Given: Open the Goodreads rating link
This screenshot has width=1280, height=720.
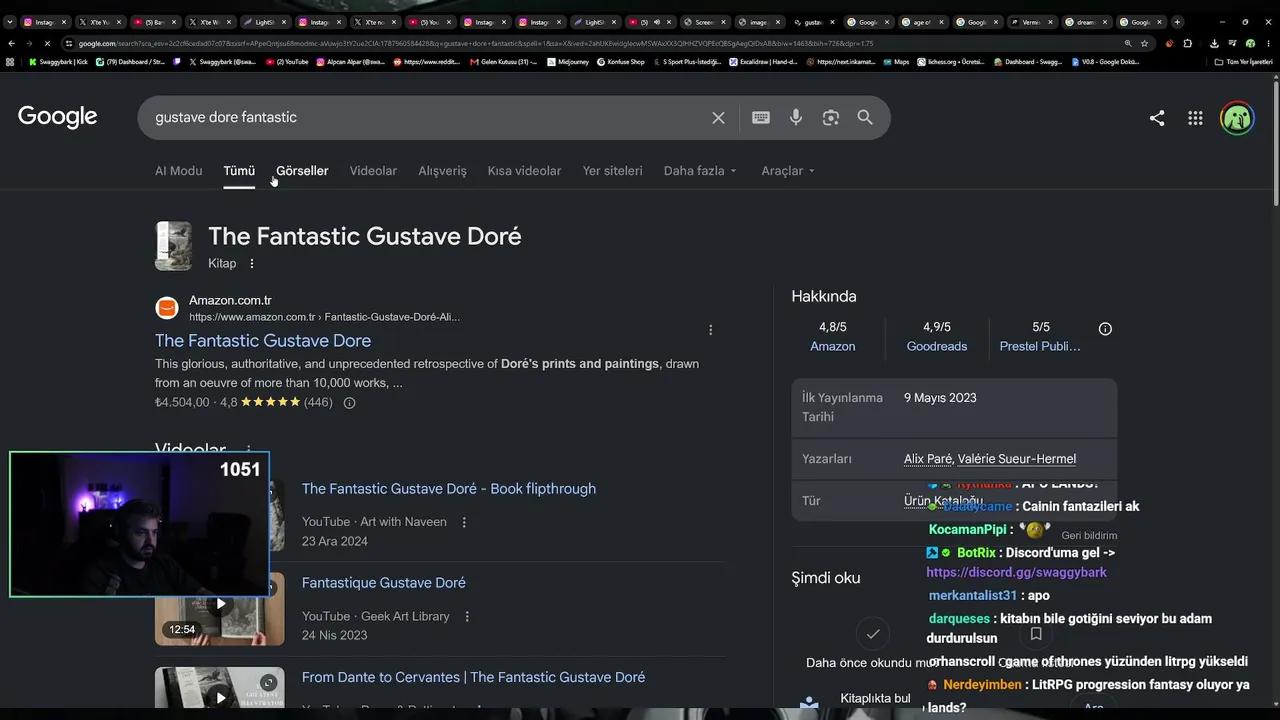Looking at the screenshot, I should point(937,346).
